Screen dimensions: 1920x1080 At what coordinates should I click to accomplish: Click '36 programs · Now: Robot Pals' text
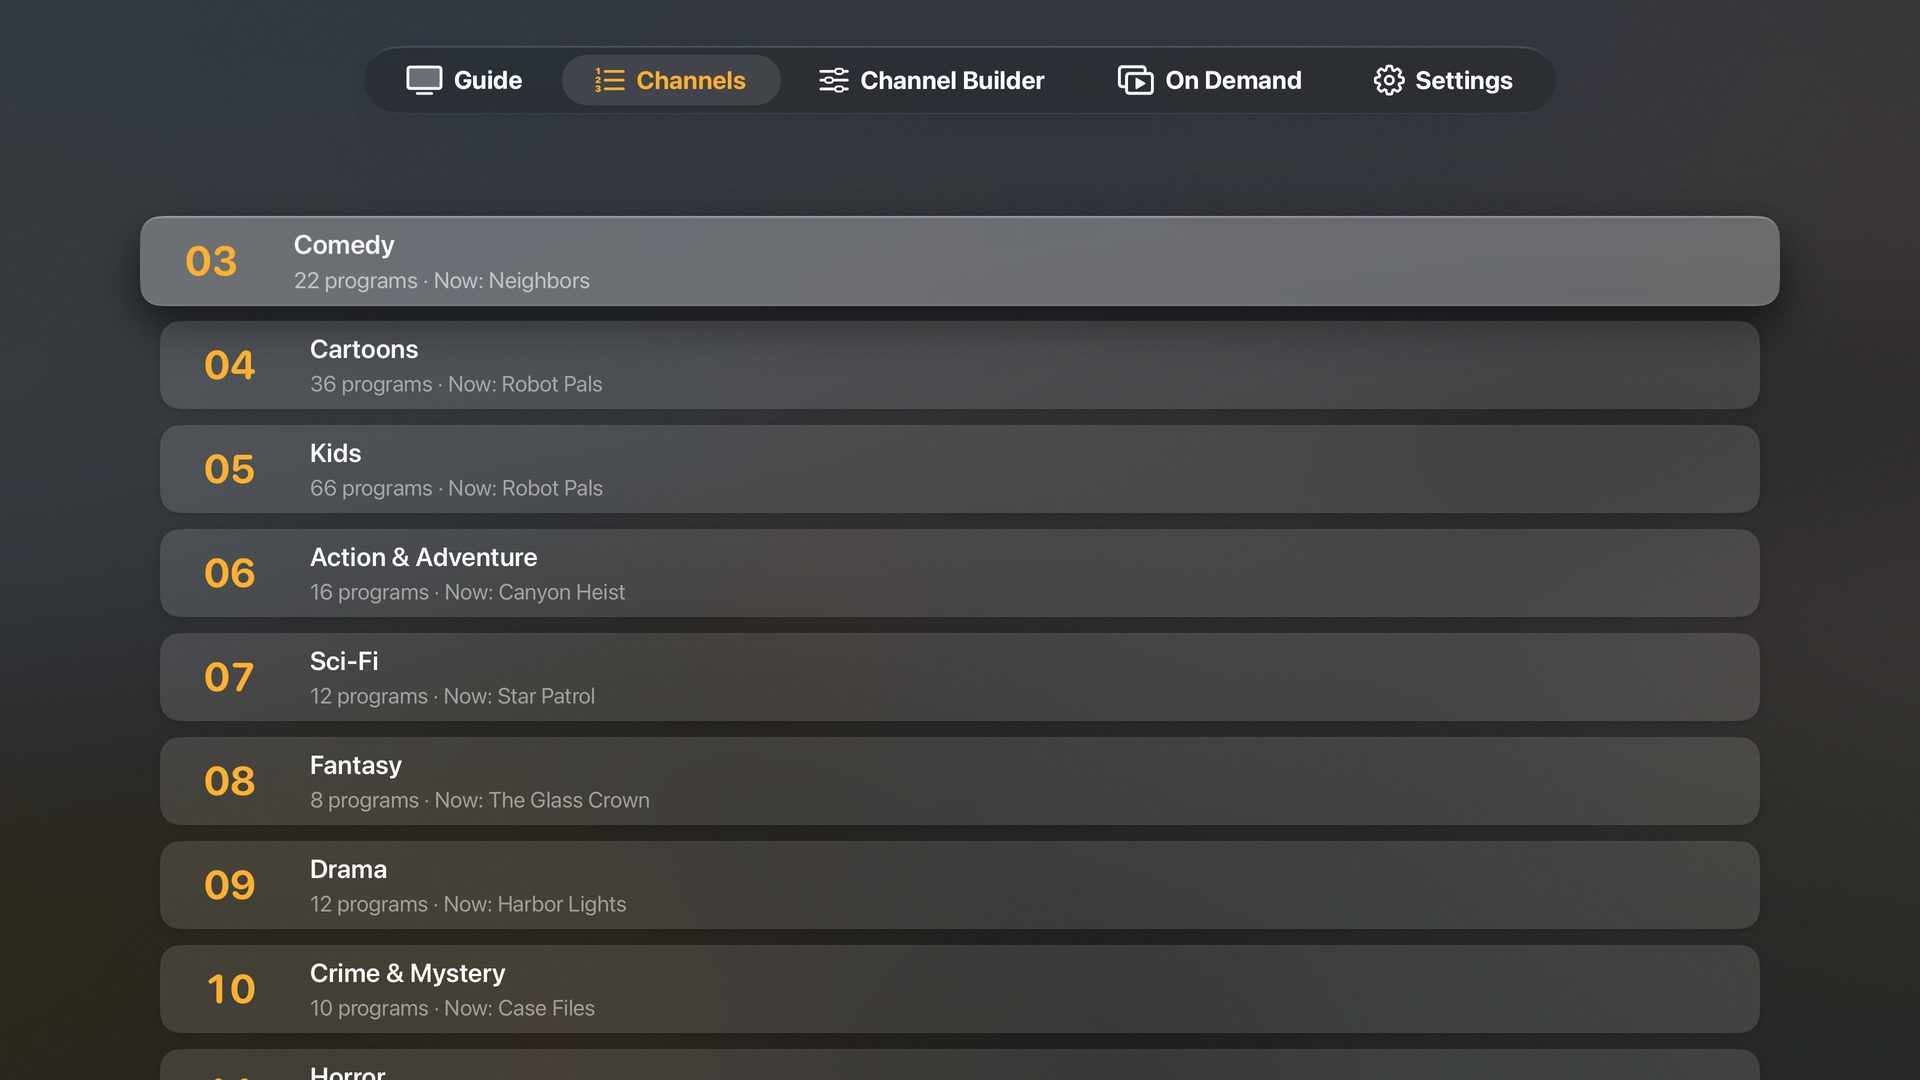point(456,384)
